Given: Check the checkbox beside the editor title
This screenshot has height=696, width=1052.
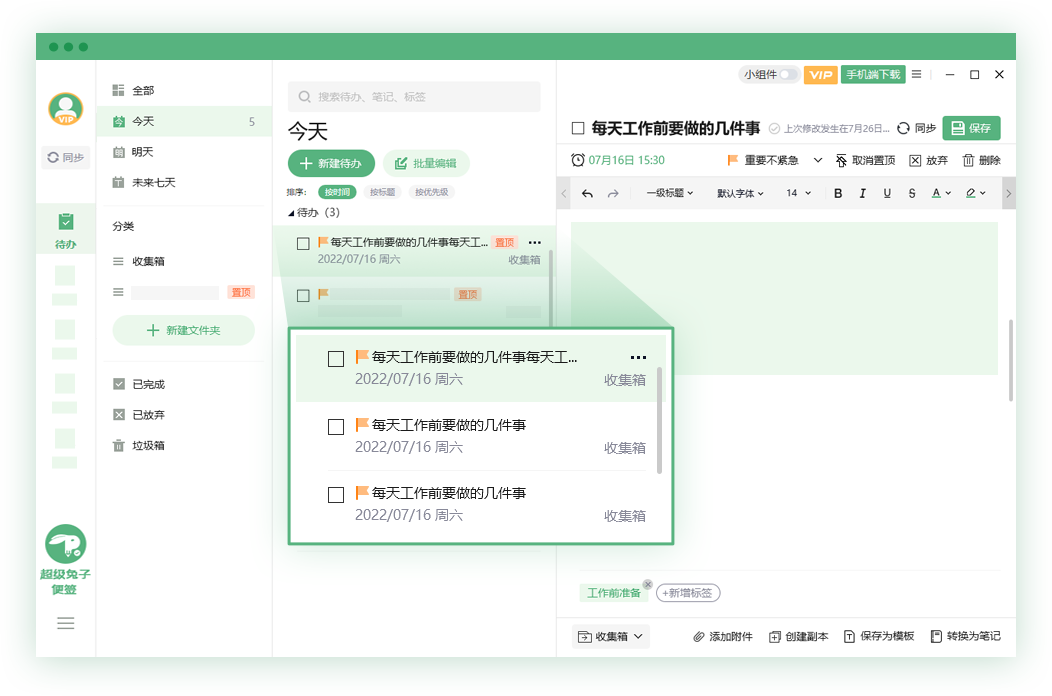Looking at the screenshot, I should point(578,128).
